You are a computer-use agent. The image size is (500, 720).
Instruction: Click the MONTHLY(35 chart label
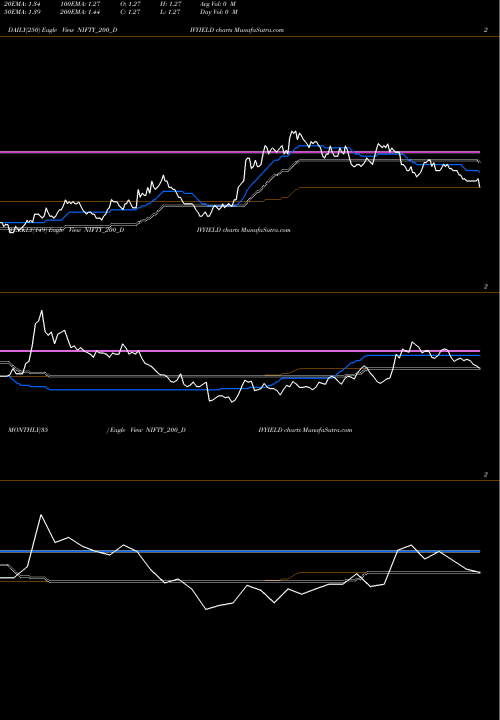click(28, 430)
